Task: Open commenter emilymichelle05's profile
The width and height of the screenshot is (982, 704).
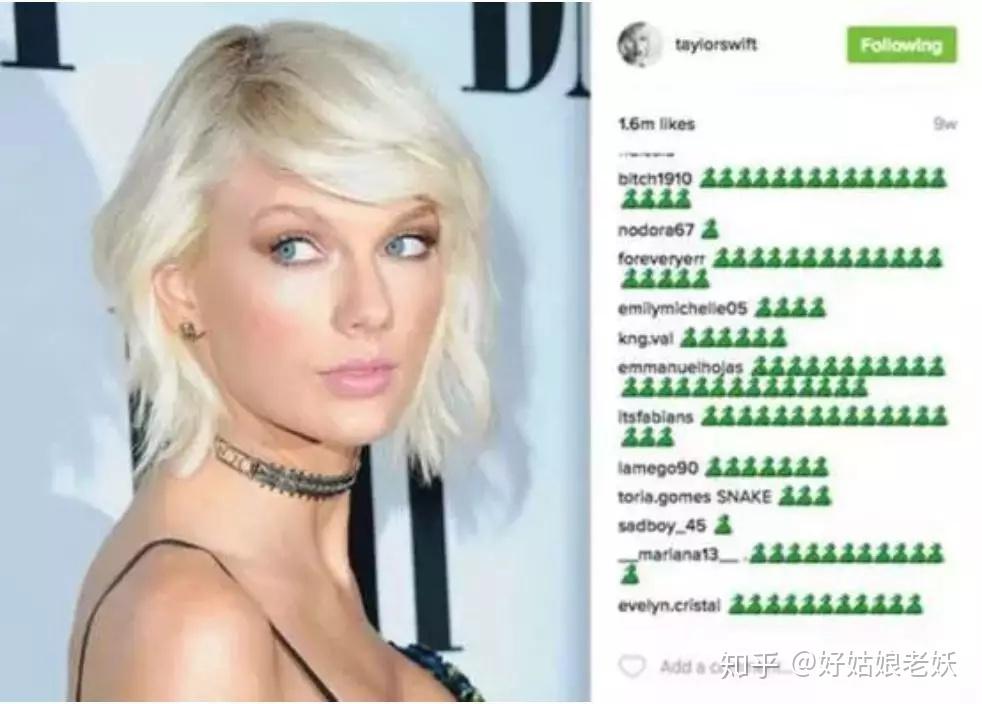Action: [x=682, y=309]
